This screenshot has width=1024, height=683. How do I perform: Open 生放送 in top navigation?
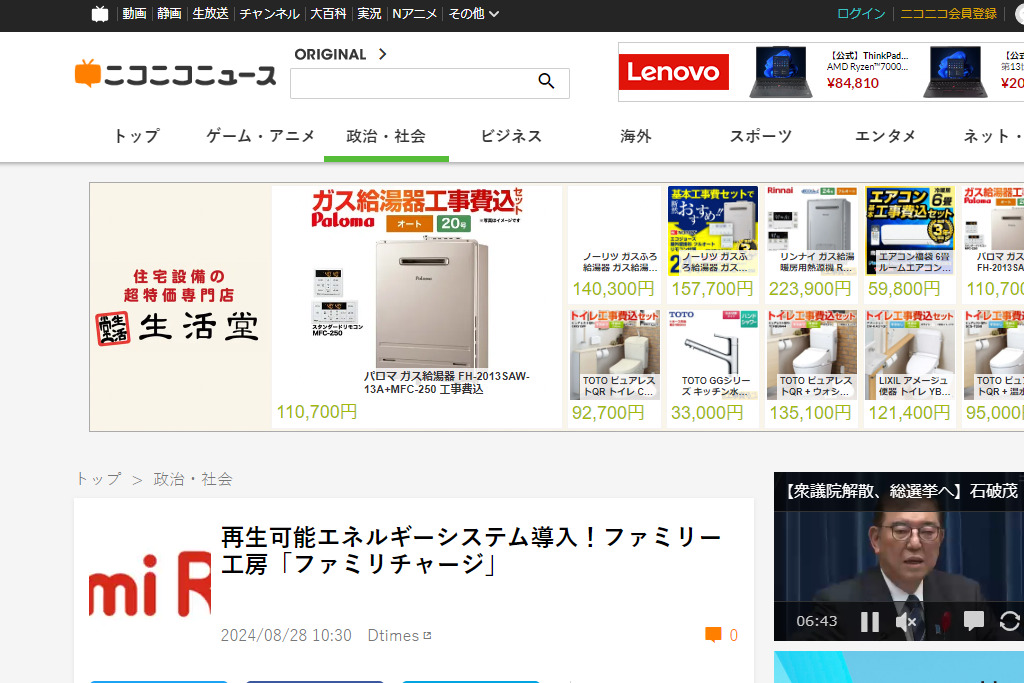coord(210,14)
